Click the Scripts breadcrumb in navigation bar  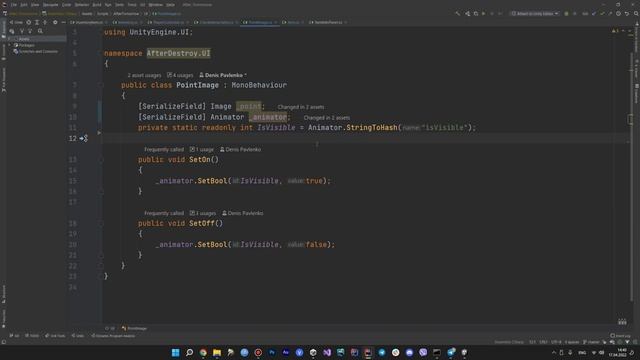click(x=102, y=13)
